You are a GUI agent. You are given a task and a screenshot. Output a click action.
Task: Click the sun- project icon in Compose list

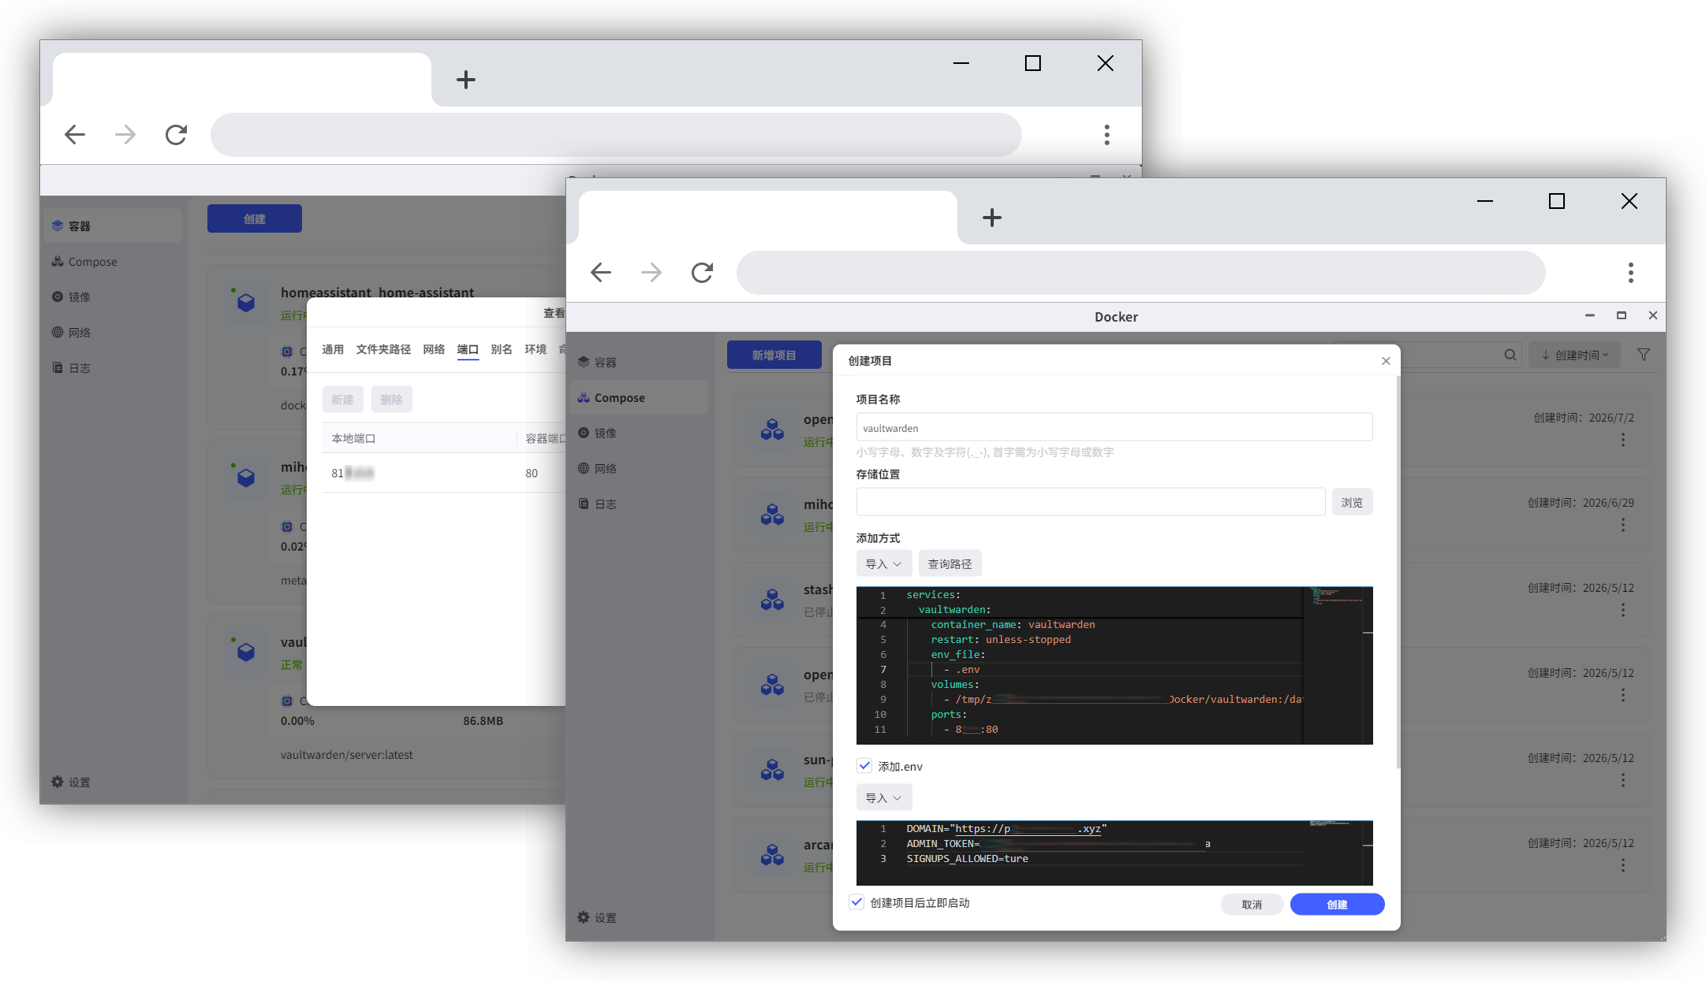tap(772, 769)
